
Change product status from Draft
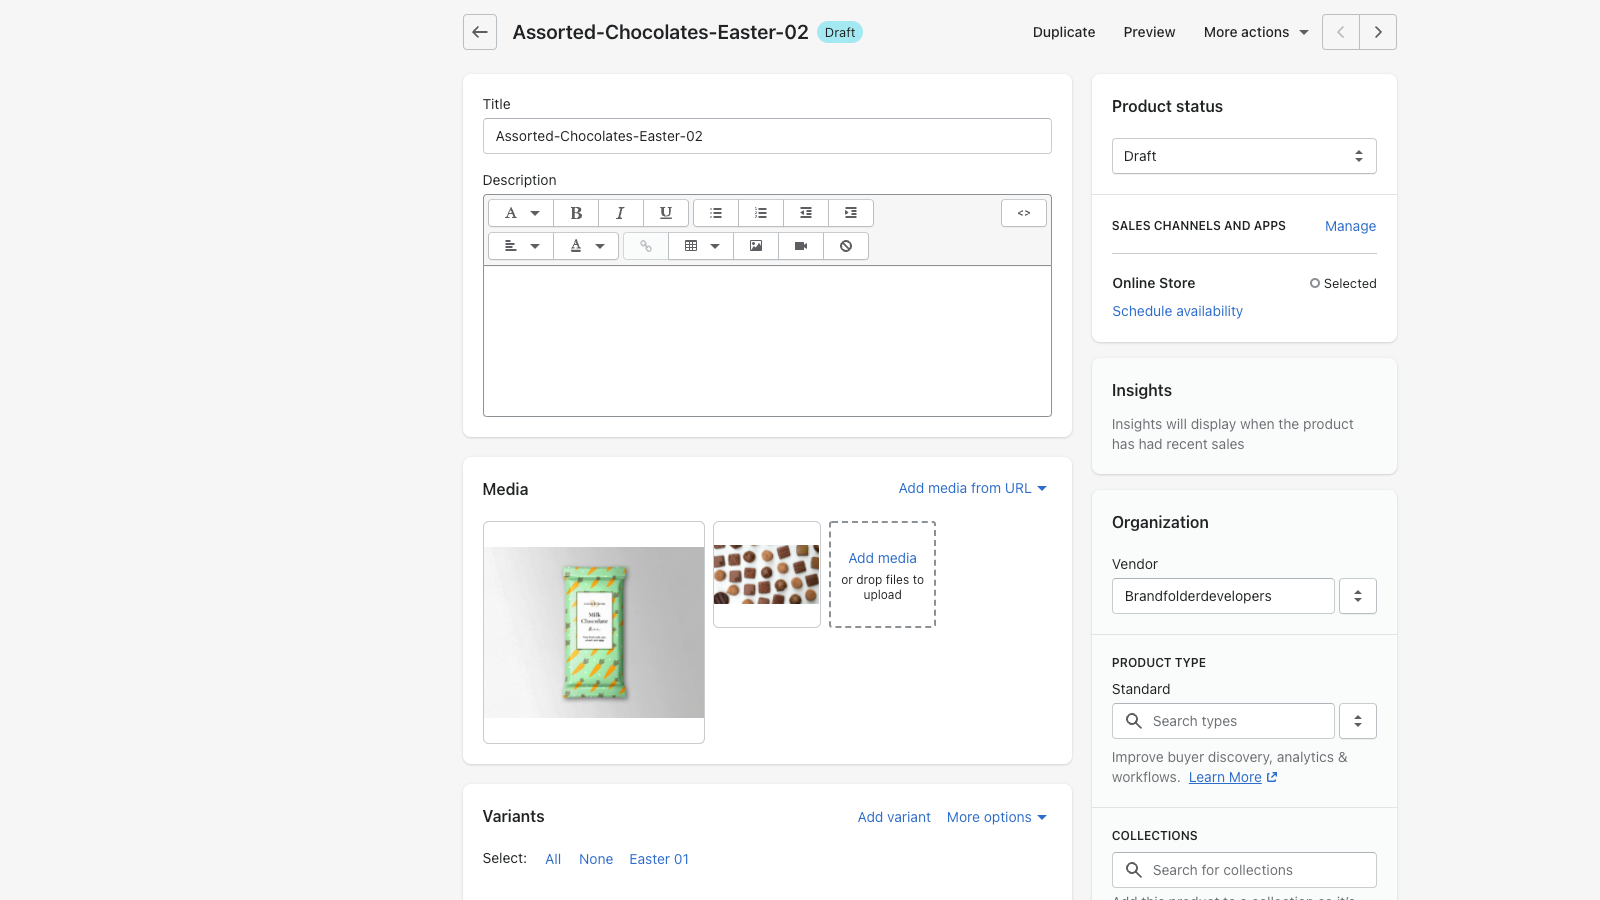click(x=1244, y=156)
